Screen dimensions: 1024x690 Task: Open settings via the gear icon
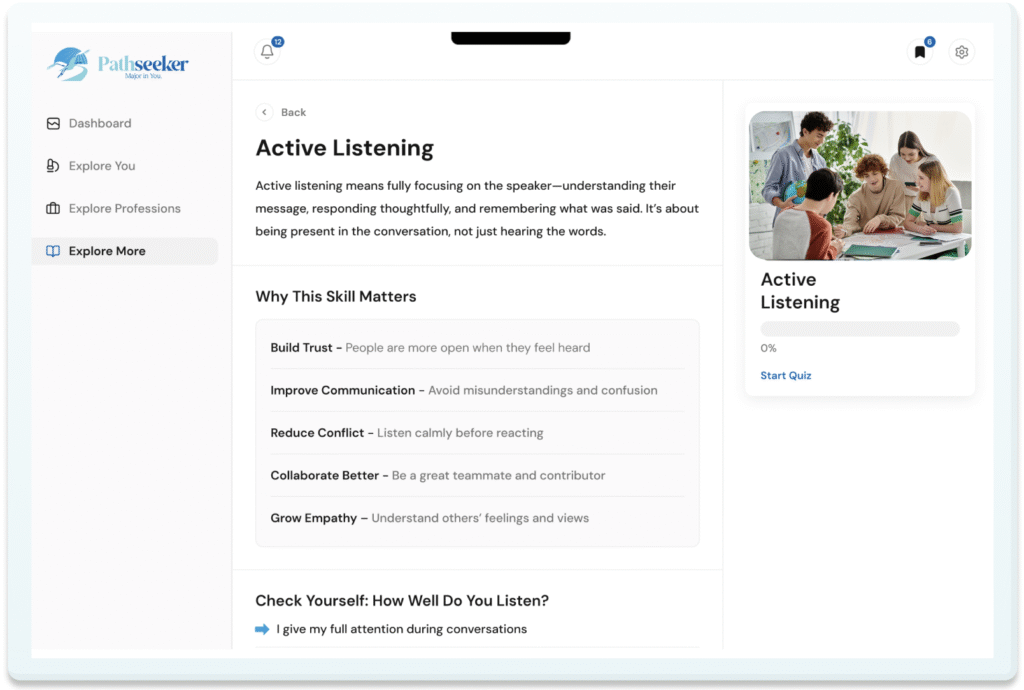[x=961, y=52]
